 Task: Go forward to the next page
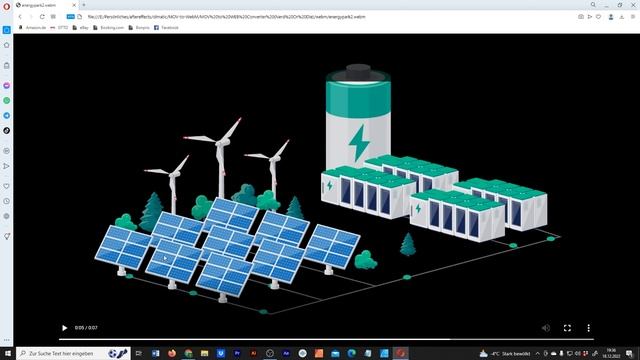(x=31, y=17)
